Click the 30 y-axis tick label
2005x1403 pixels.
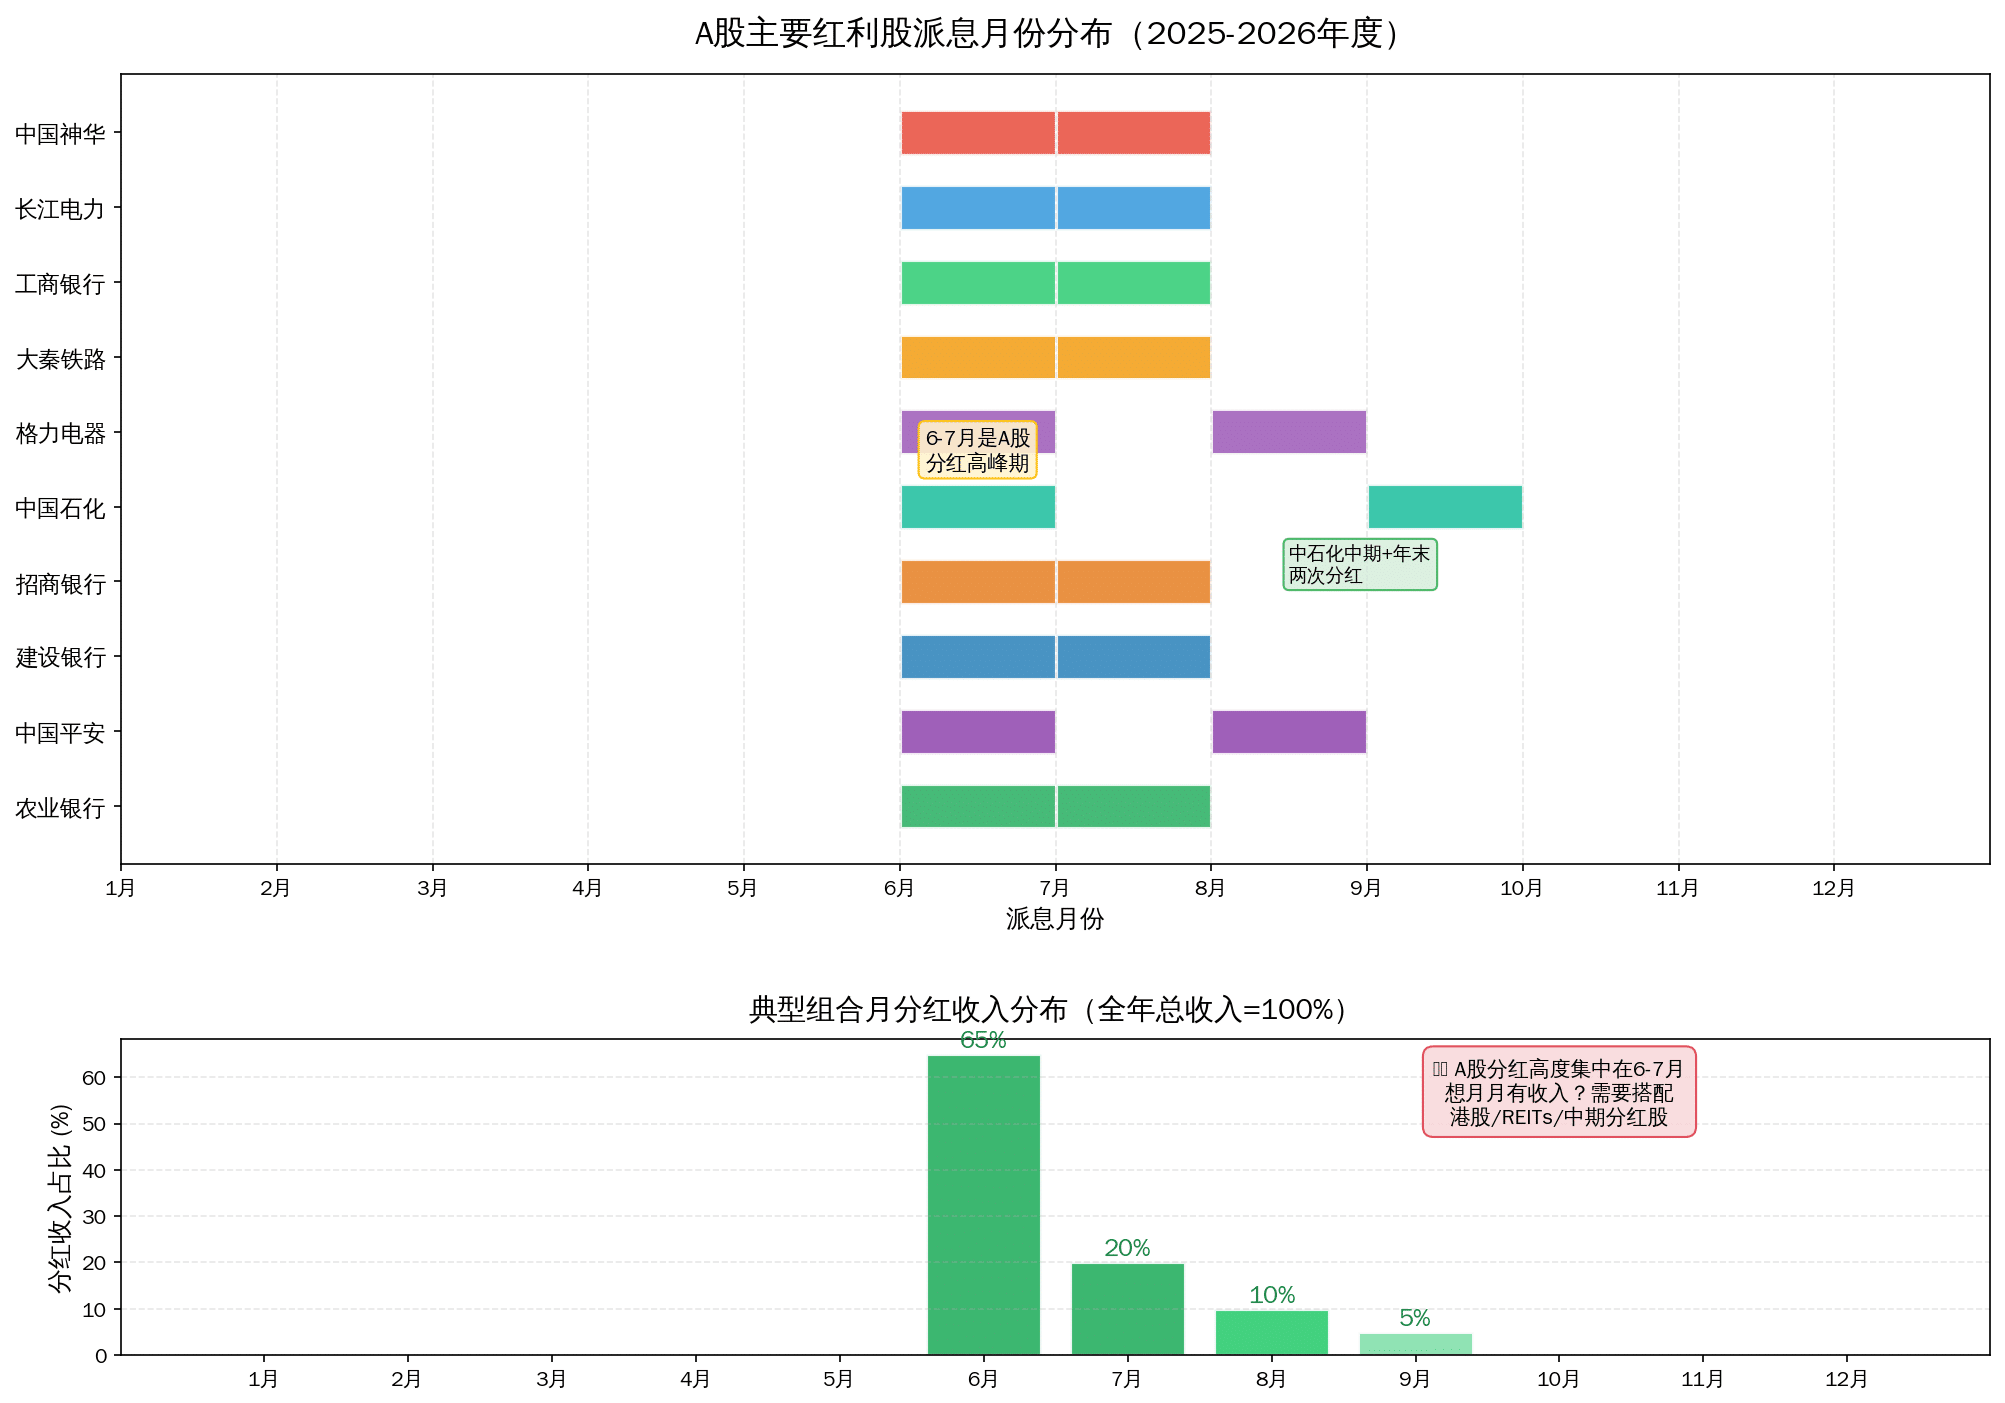point(95,1217)
